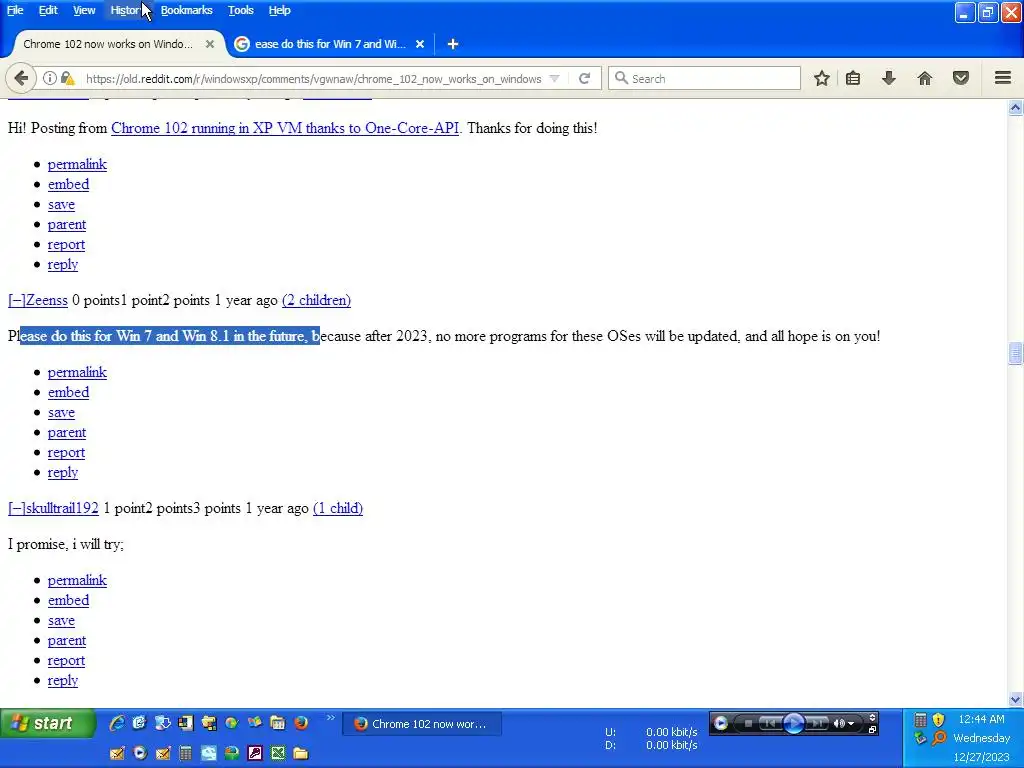Screen dimensions: 1024x768
Task: Click the page scrollbar thumb
Action: 1015,353
